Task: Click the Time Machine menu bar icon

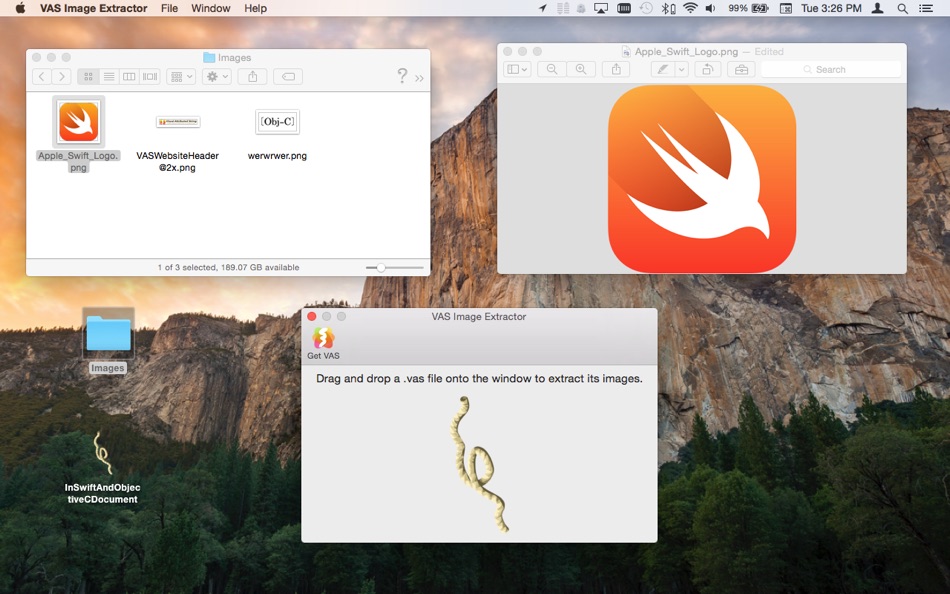Action: 646,8
